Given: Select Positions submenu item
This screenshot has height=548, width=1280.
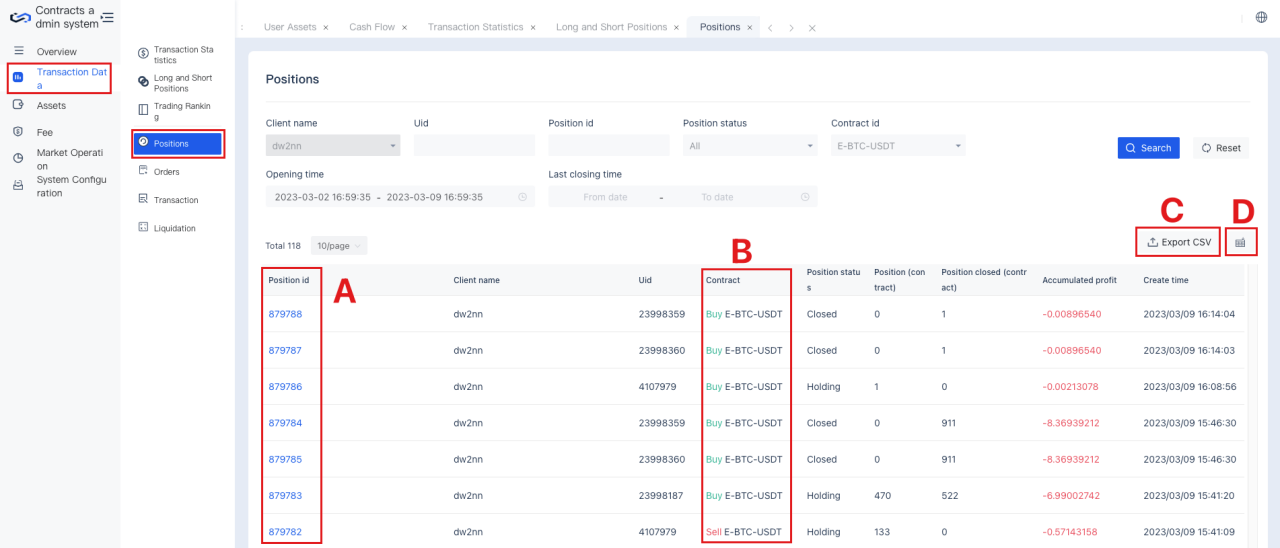Looking at the screenshot, I should 178,143.
